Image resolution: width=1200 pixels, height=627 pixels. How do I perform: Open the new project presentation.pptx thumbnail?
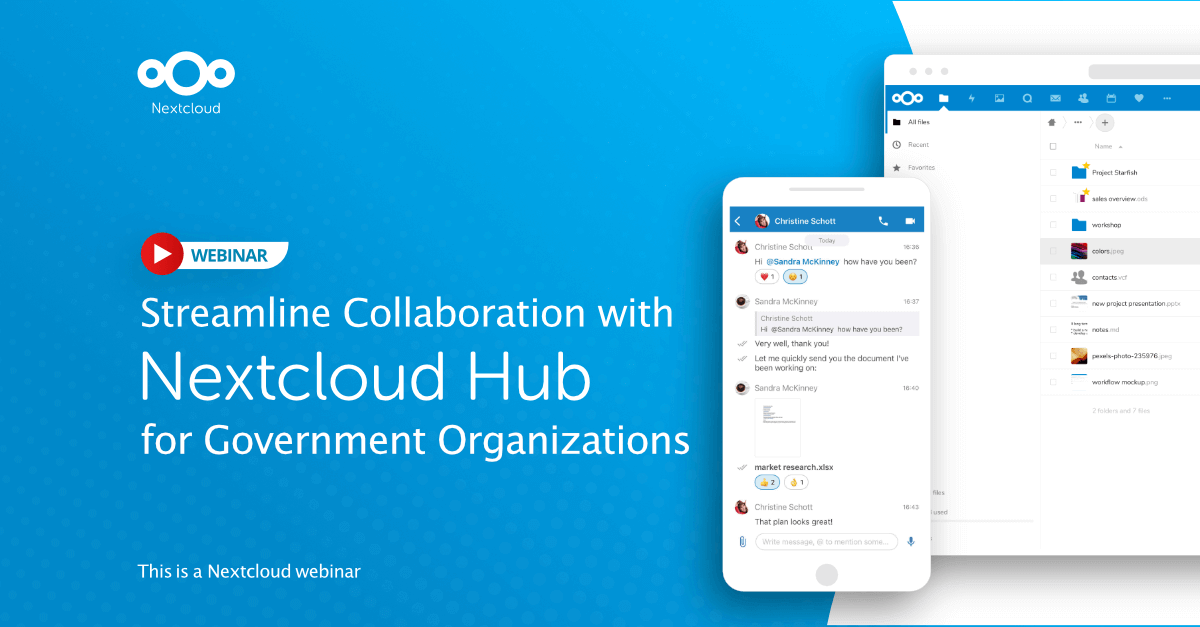pyautogui.click(x=1079, y=302)
